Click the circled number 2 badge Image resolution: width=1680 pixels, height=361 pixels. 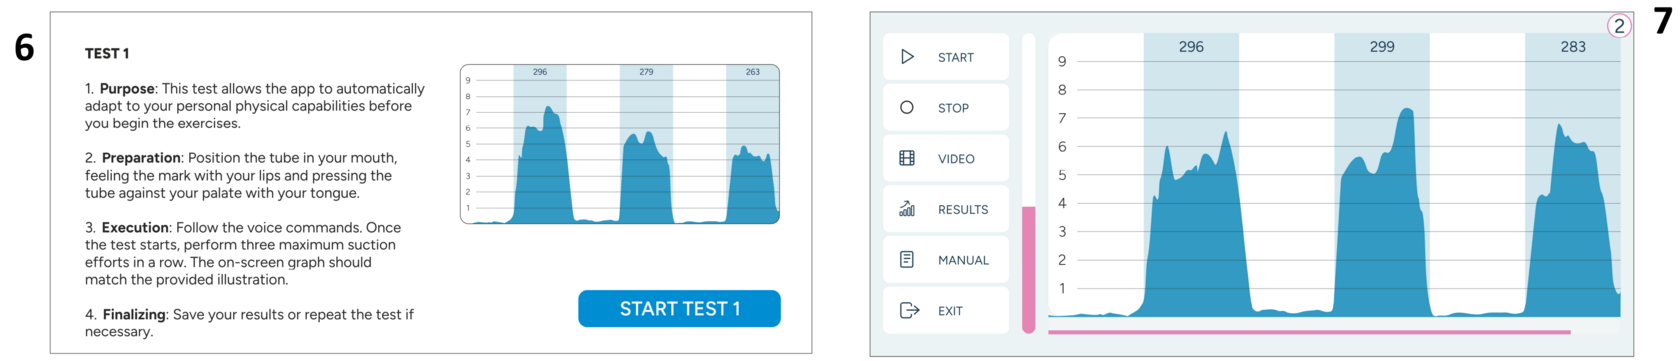(x=1619, y=27)
